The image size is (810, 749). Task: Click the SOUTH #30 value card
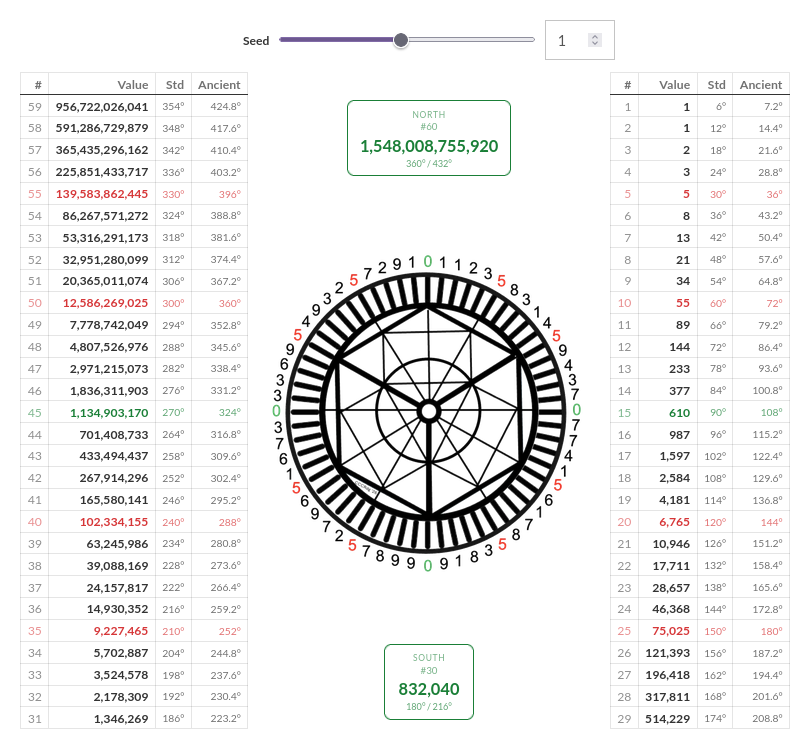point(429,682)
